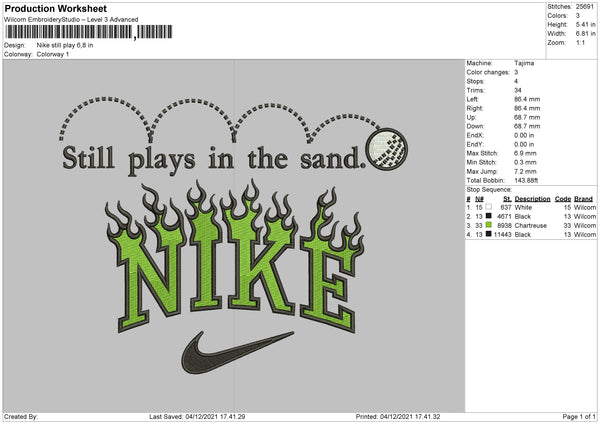Click the 'St.' column header
The height and width of the screenshot is (424, 600).
pyautogui.click(x=507, y=199)
